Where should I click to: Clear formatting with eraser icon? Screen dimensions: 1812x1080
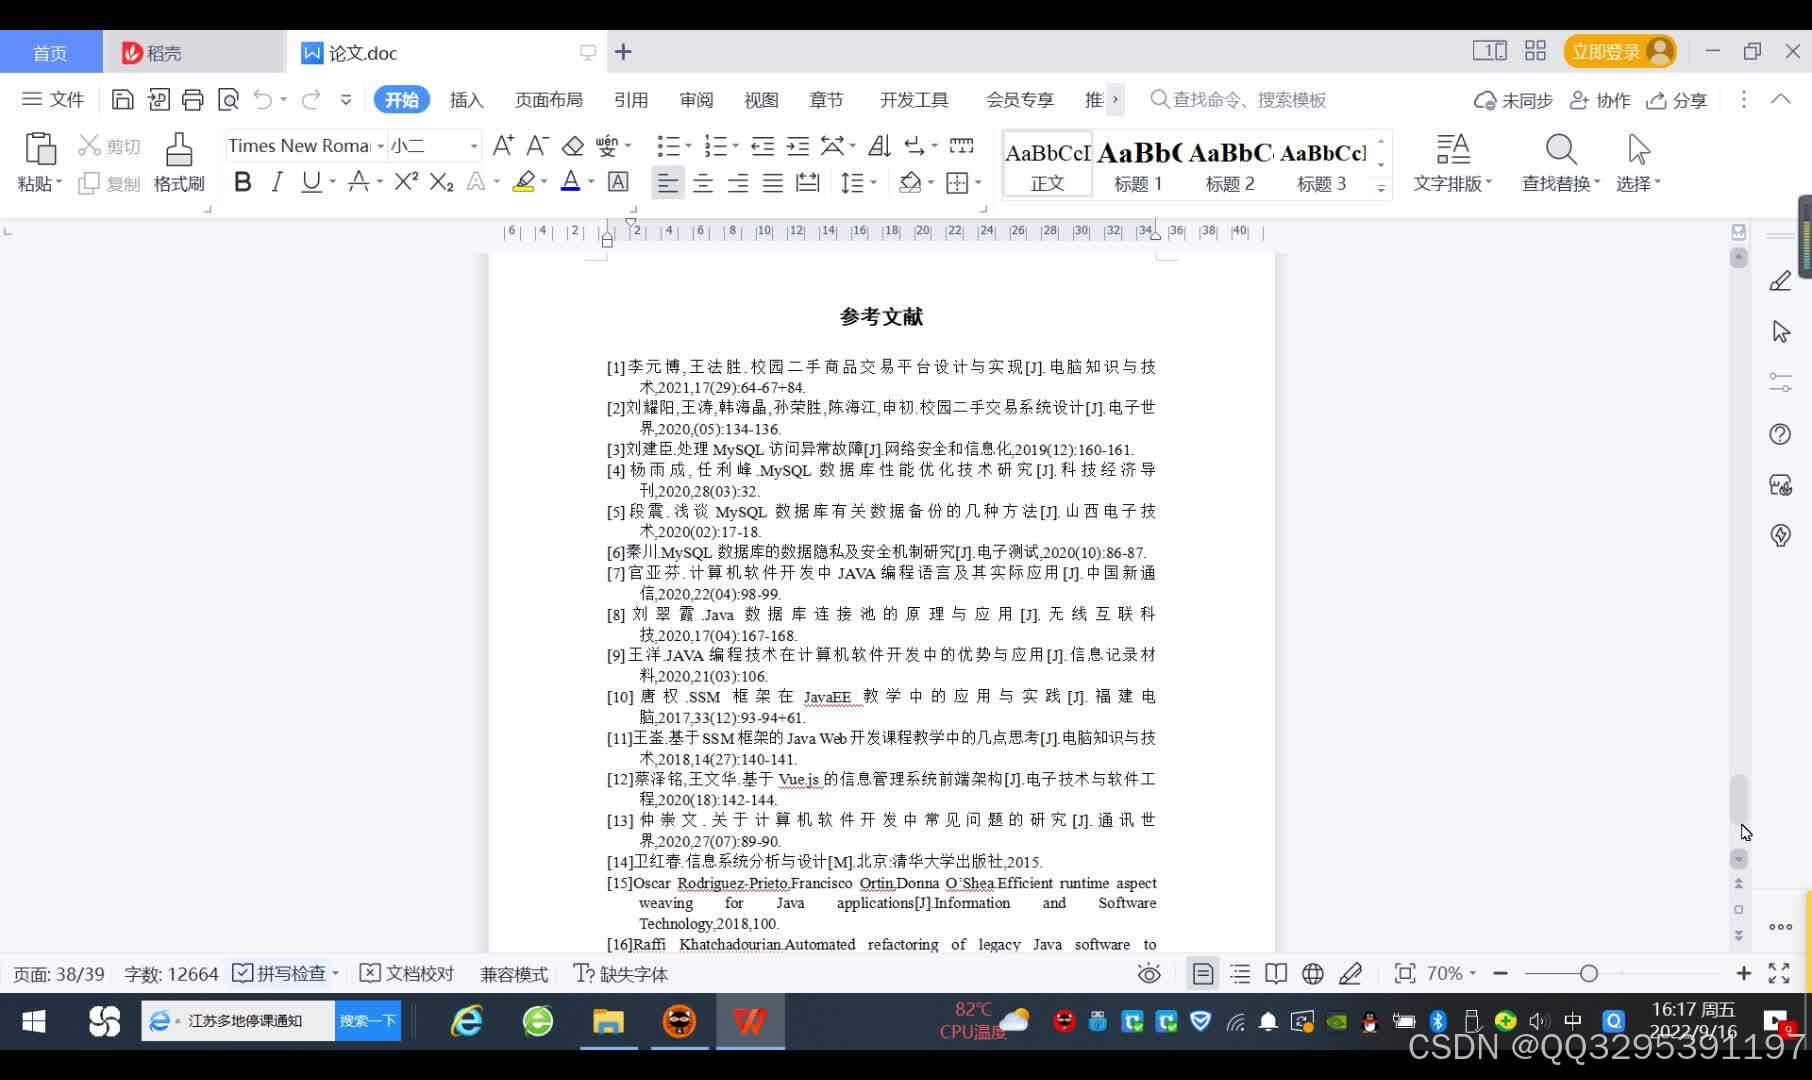[573, 146]
